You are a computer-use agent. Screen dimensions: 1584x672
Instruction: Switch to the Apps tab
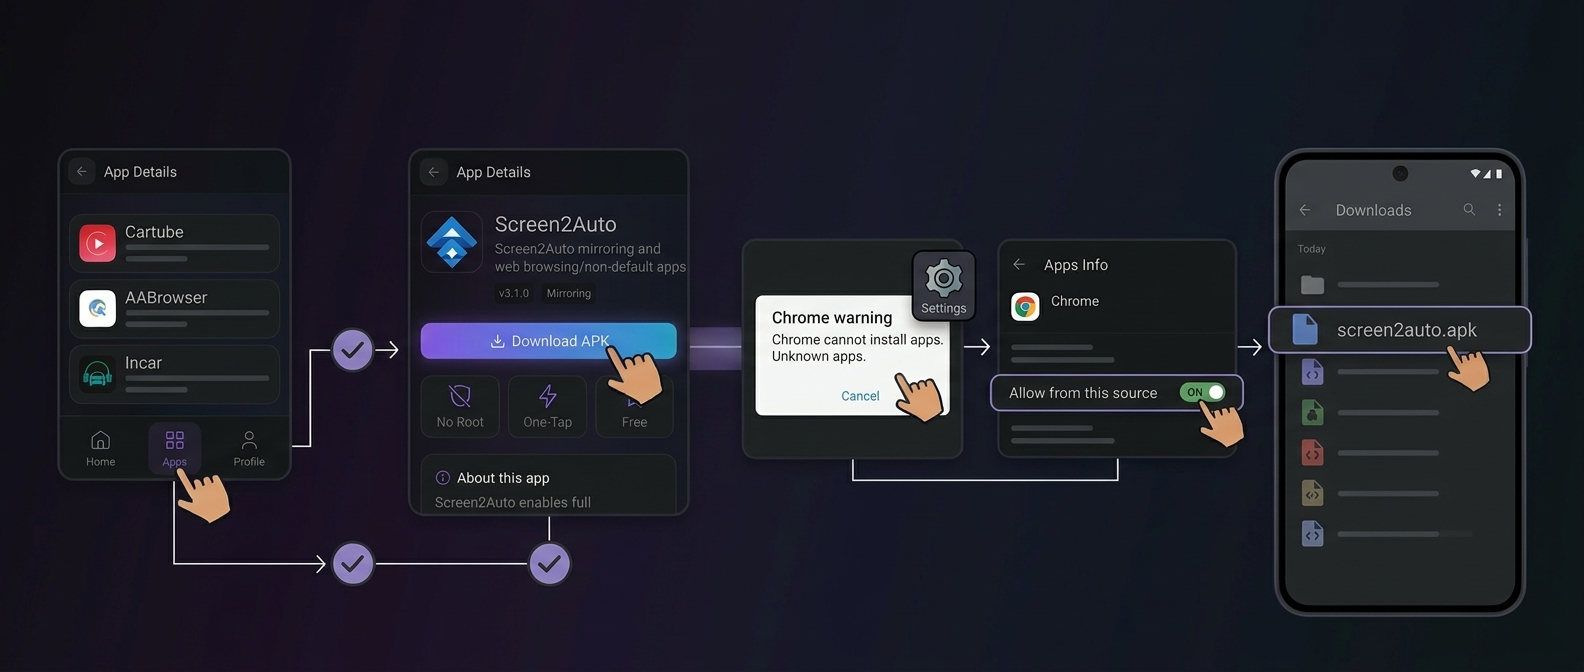174,448
